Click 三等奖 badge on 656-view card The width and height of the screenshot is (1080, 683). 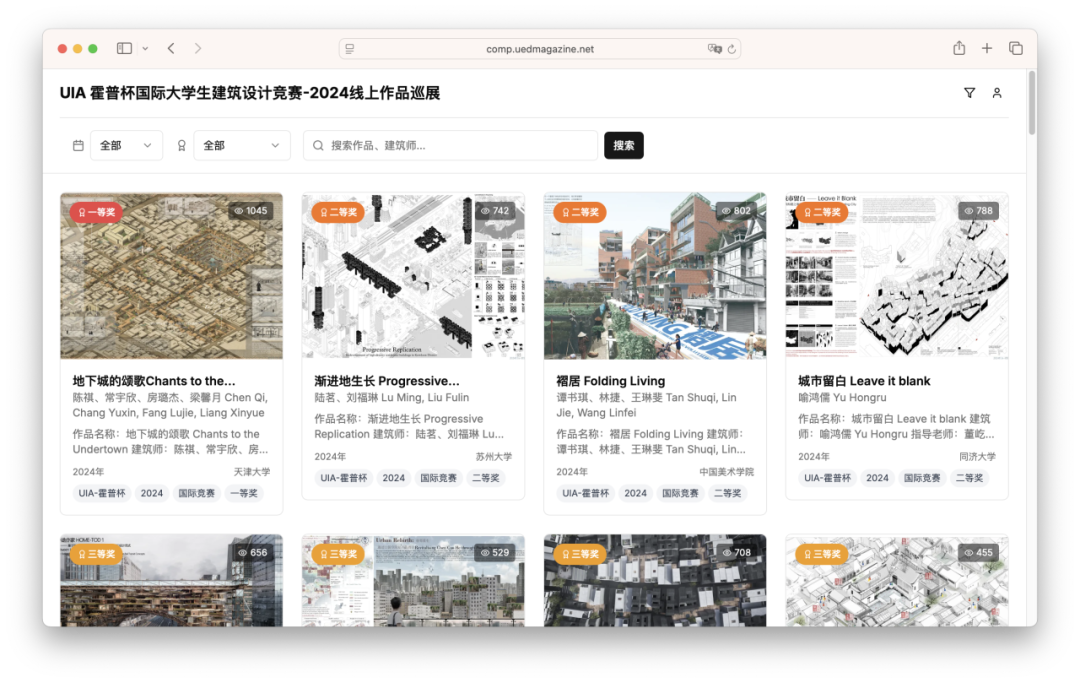[96, 554]
